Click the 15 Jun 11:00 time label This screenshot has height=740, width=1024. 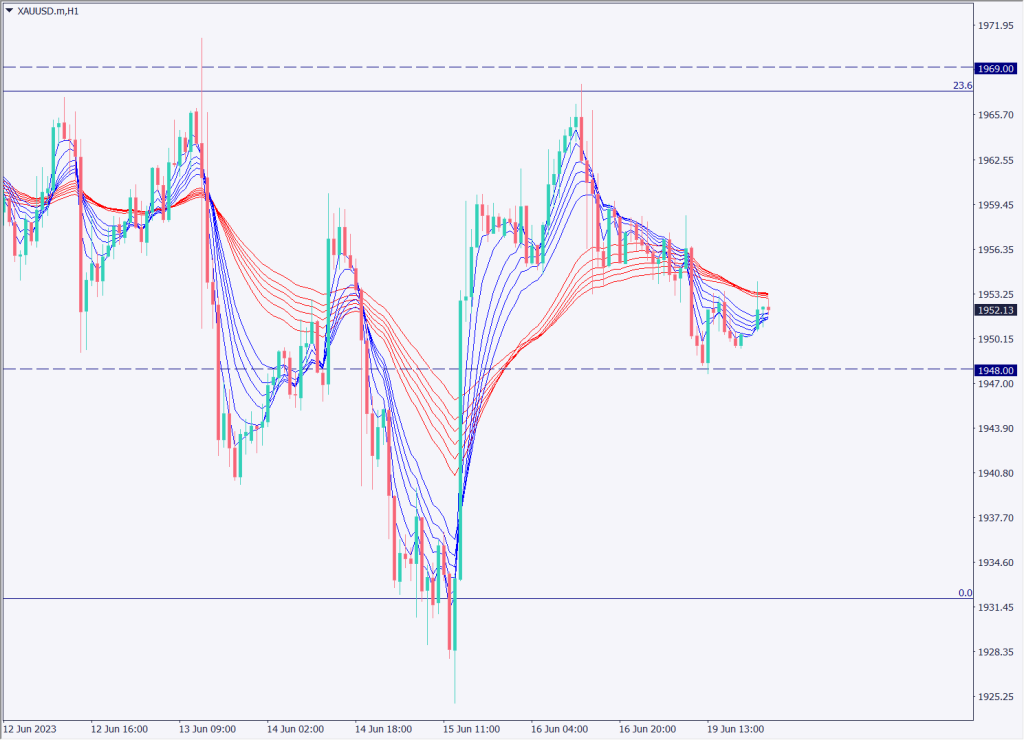pos(471,729)
